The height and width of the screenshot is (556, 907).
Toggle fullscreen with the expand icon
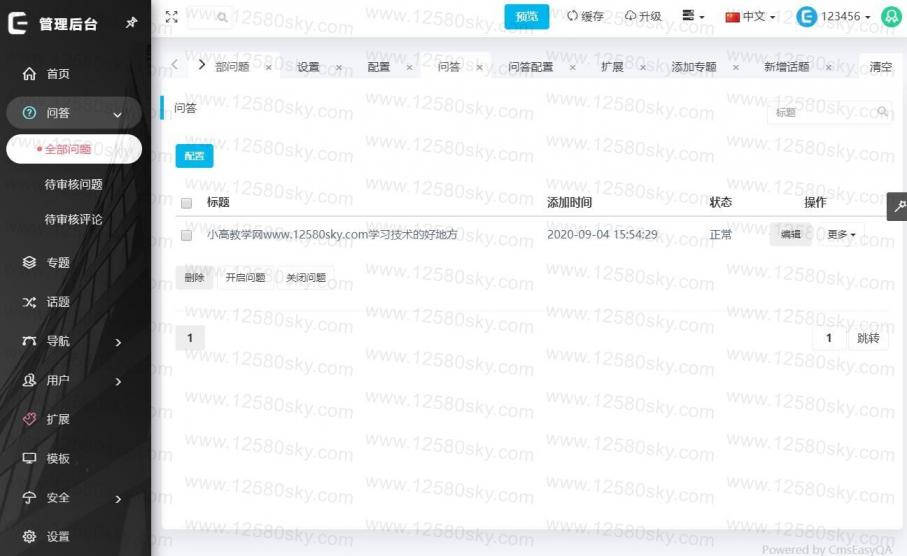click(171, 17)
